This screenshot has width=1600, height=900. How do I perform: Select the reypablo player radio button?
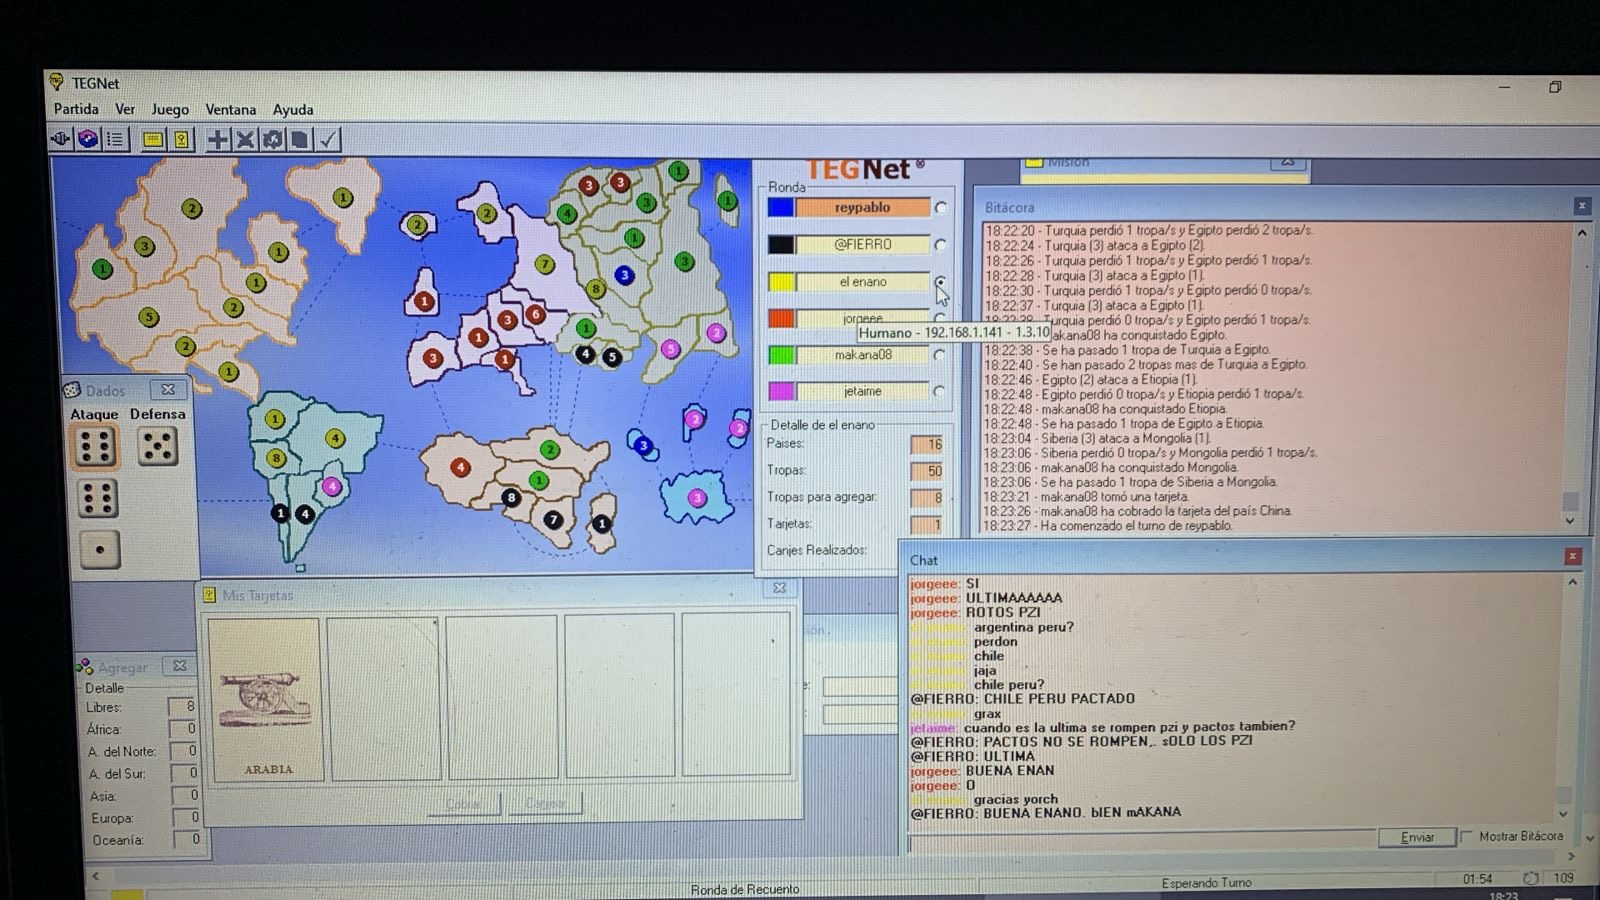point(941,208)
